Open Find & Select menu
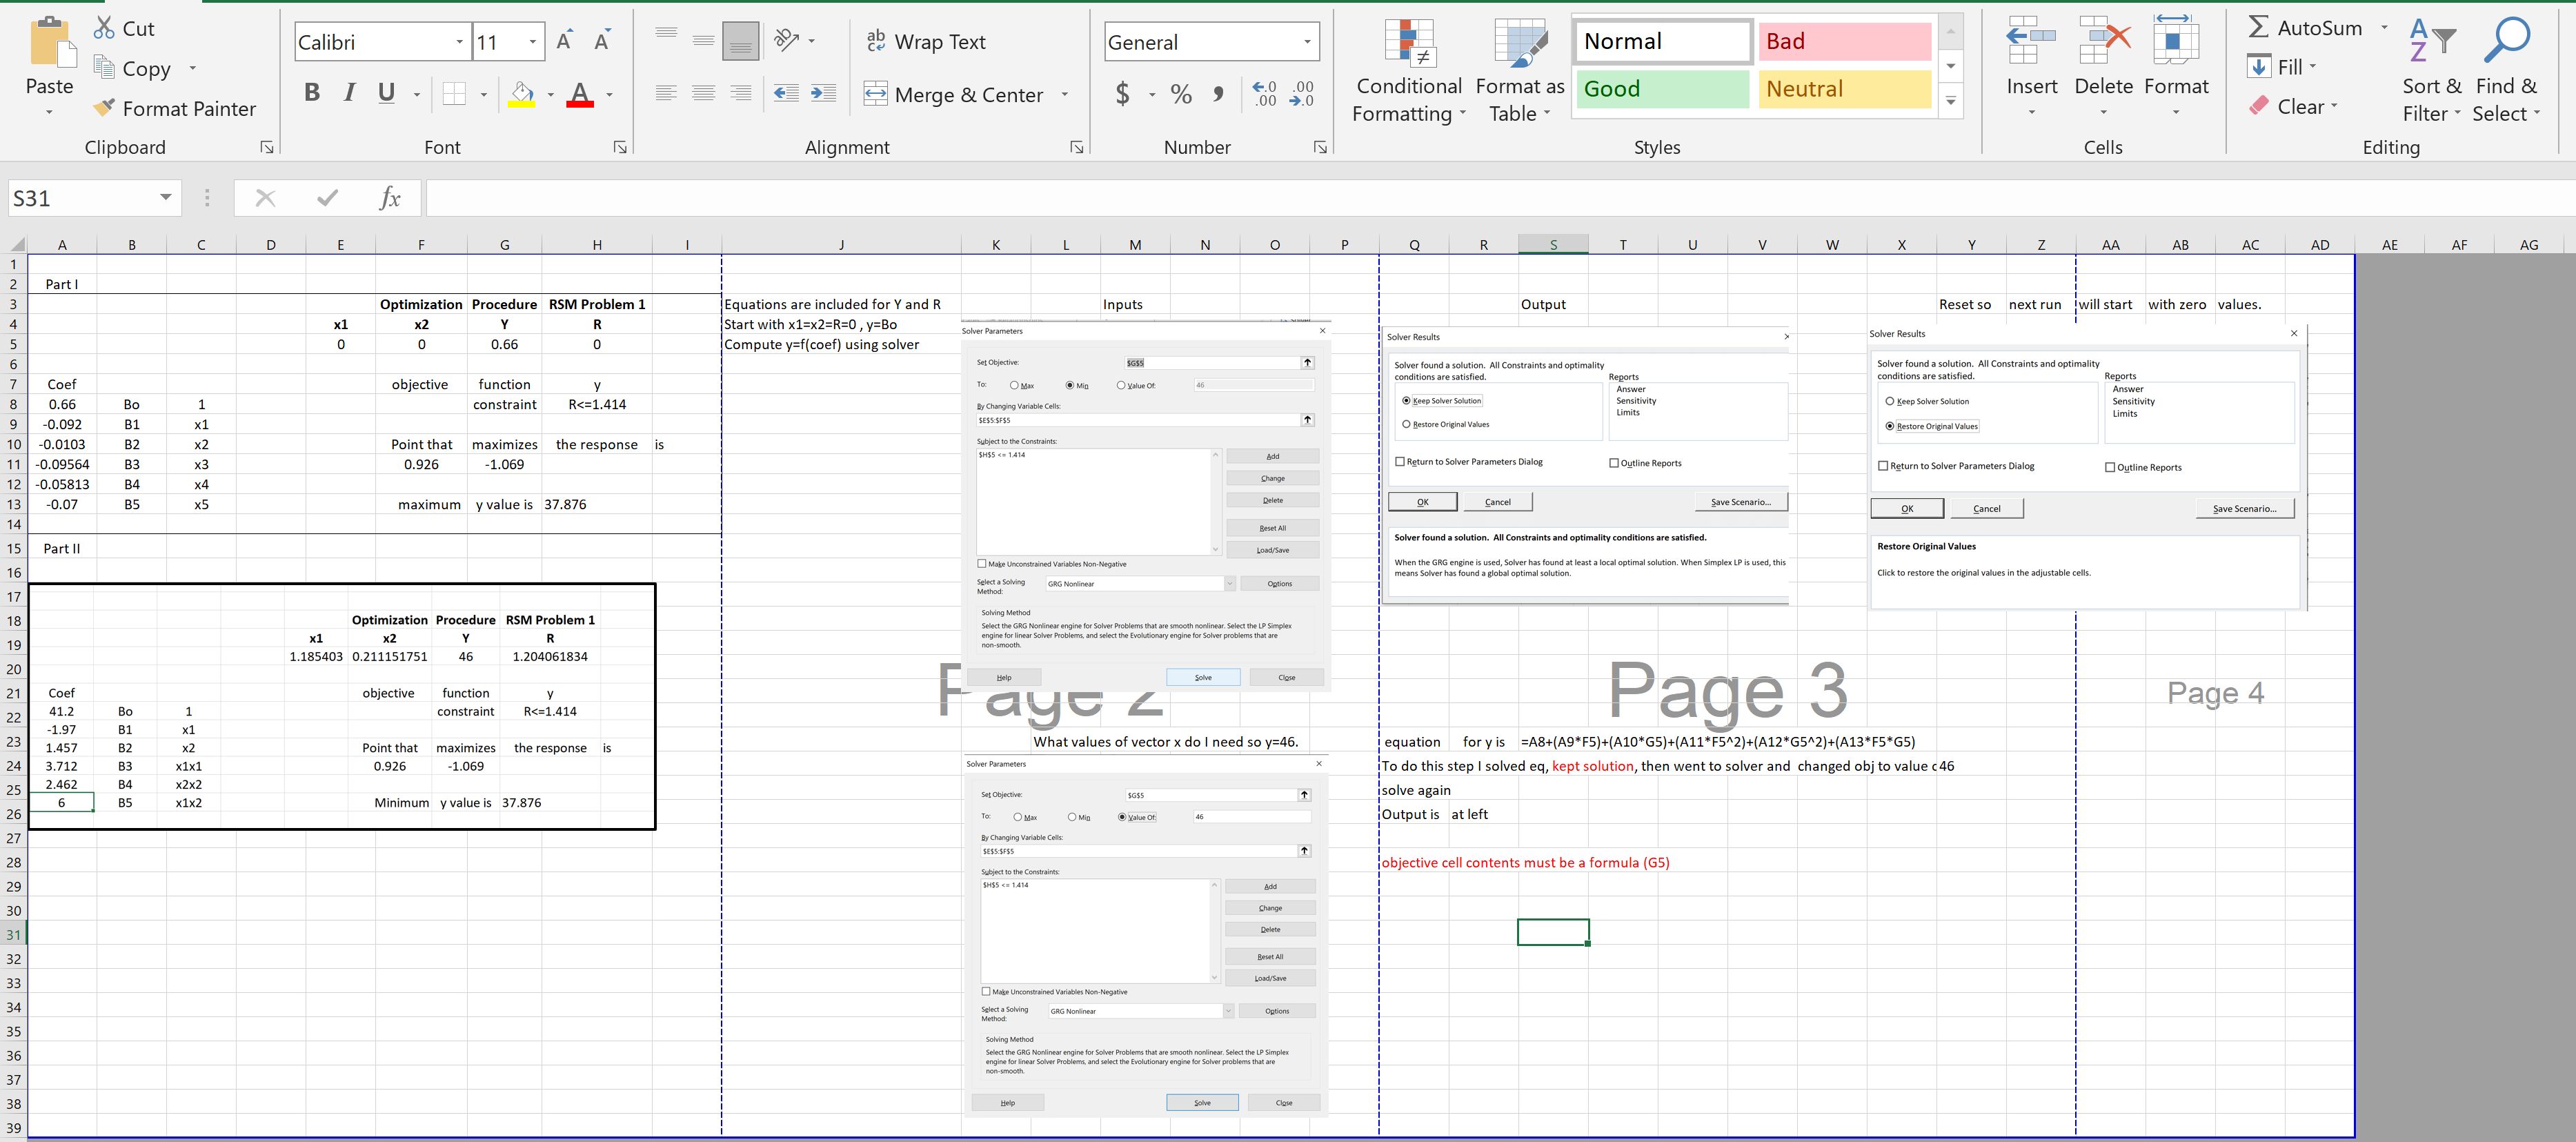 coord(2506,71)
